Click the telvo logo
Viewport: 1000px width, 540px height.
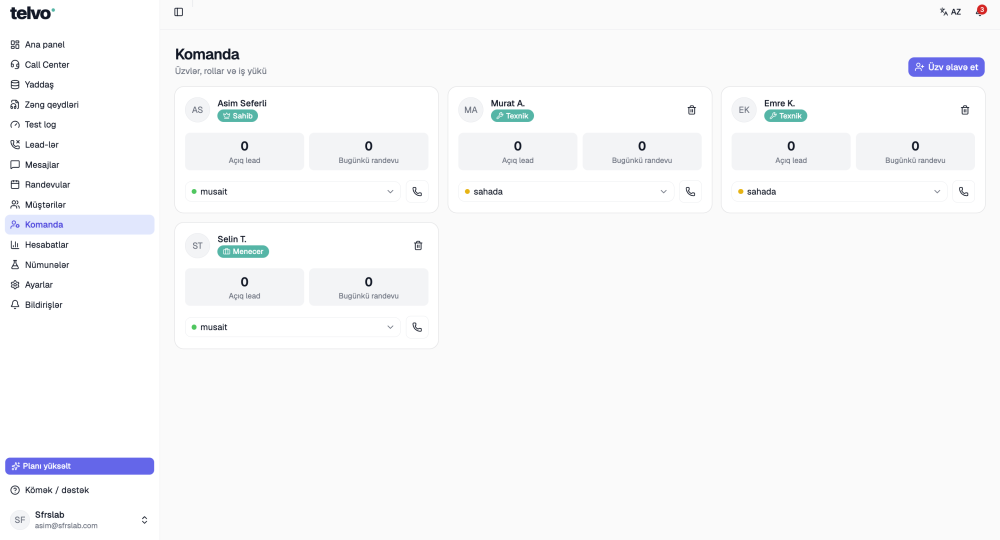tap(33, 13)
